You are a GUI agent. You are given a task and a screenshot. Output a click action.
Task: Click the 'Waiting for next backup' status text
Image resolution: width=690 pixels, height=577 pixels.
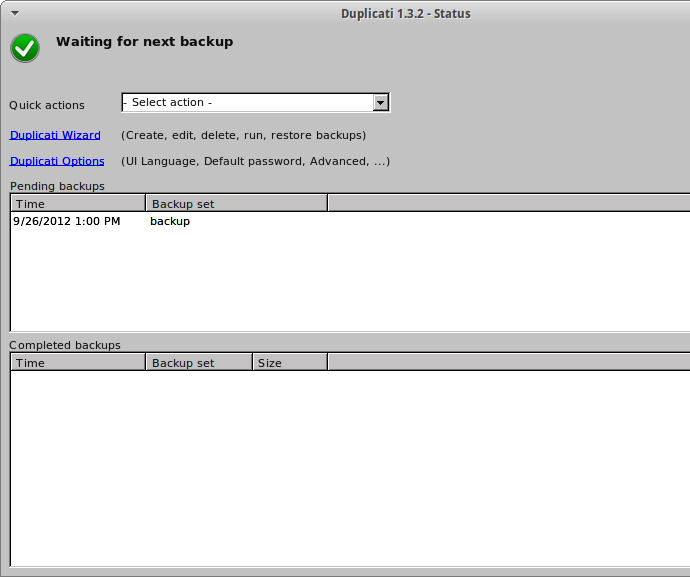point(144,41)
